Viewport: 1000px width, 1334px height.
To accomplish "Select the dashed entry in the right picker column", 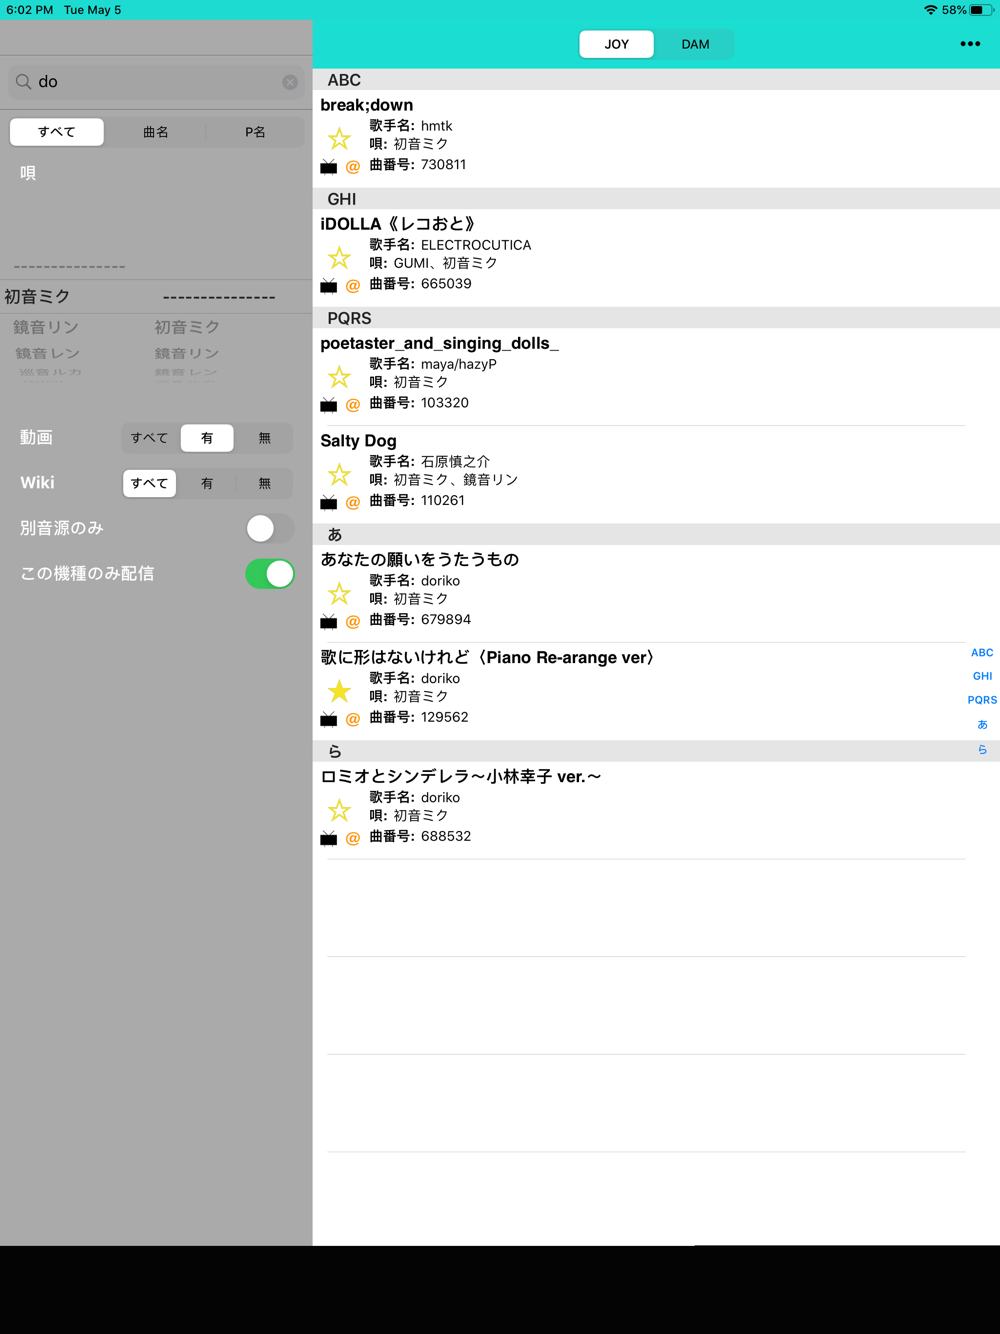I will 219,297.
